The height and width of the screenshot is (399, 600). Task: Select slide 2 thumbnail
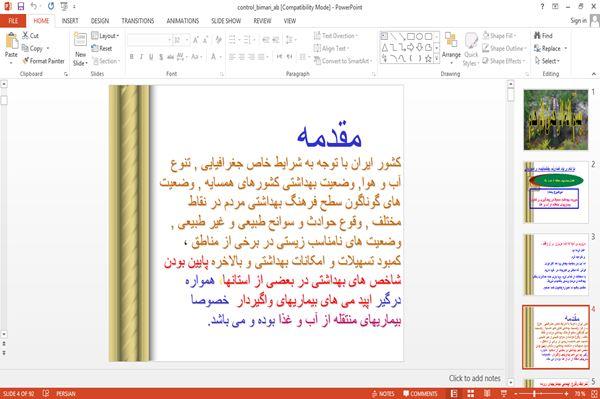(x=556, y=192)
